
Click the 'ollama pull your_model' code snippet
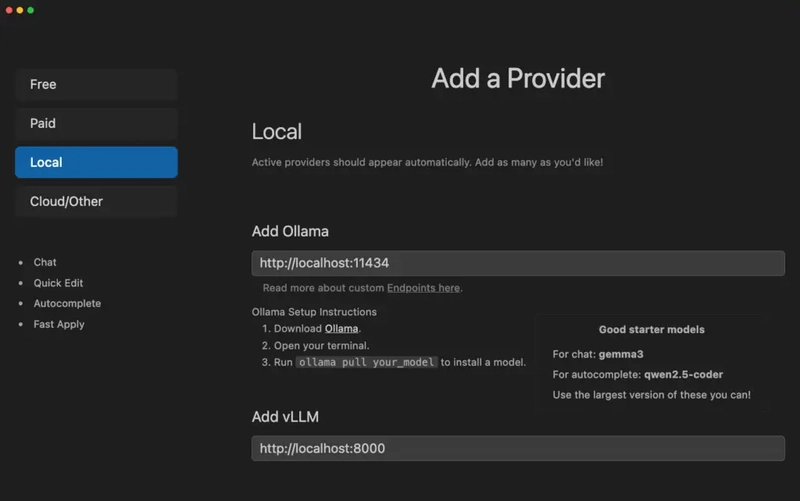[x=366, y=362]
